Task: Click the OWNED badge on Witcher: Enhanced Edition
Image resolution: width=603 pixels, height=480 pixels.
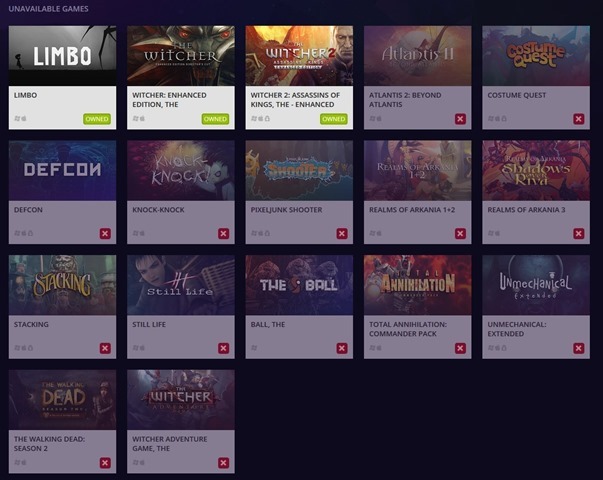Action: tap(215, 119)
